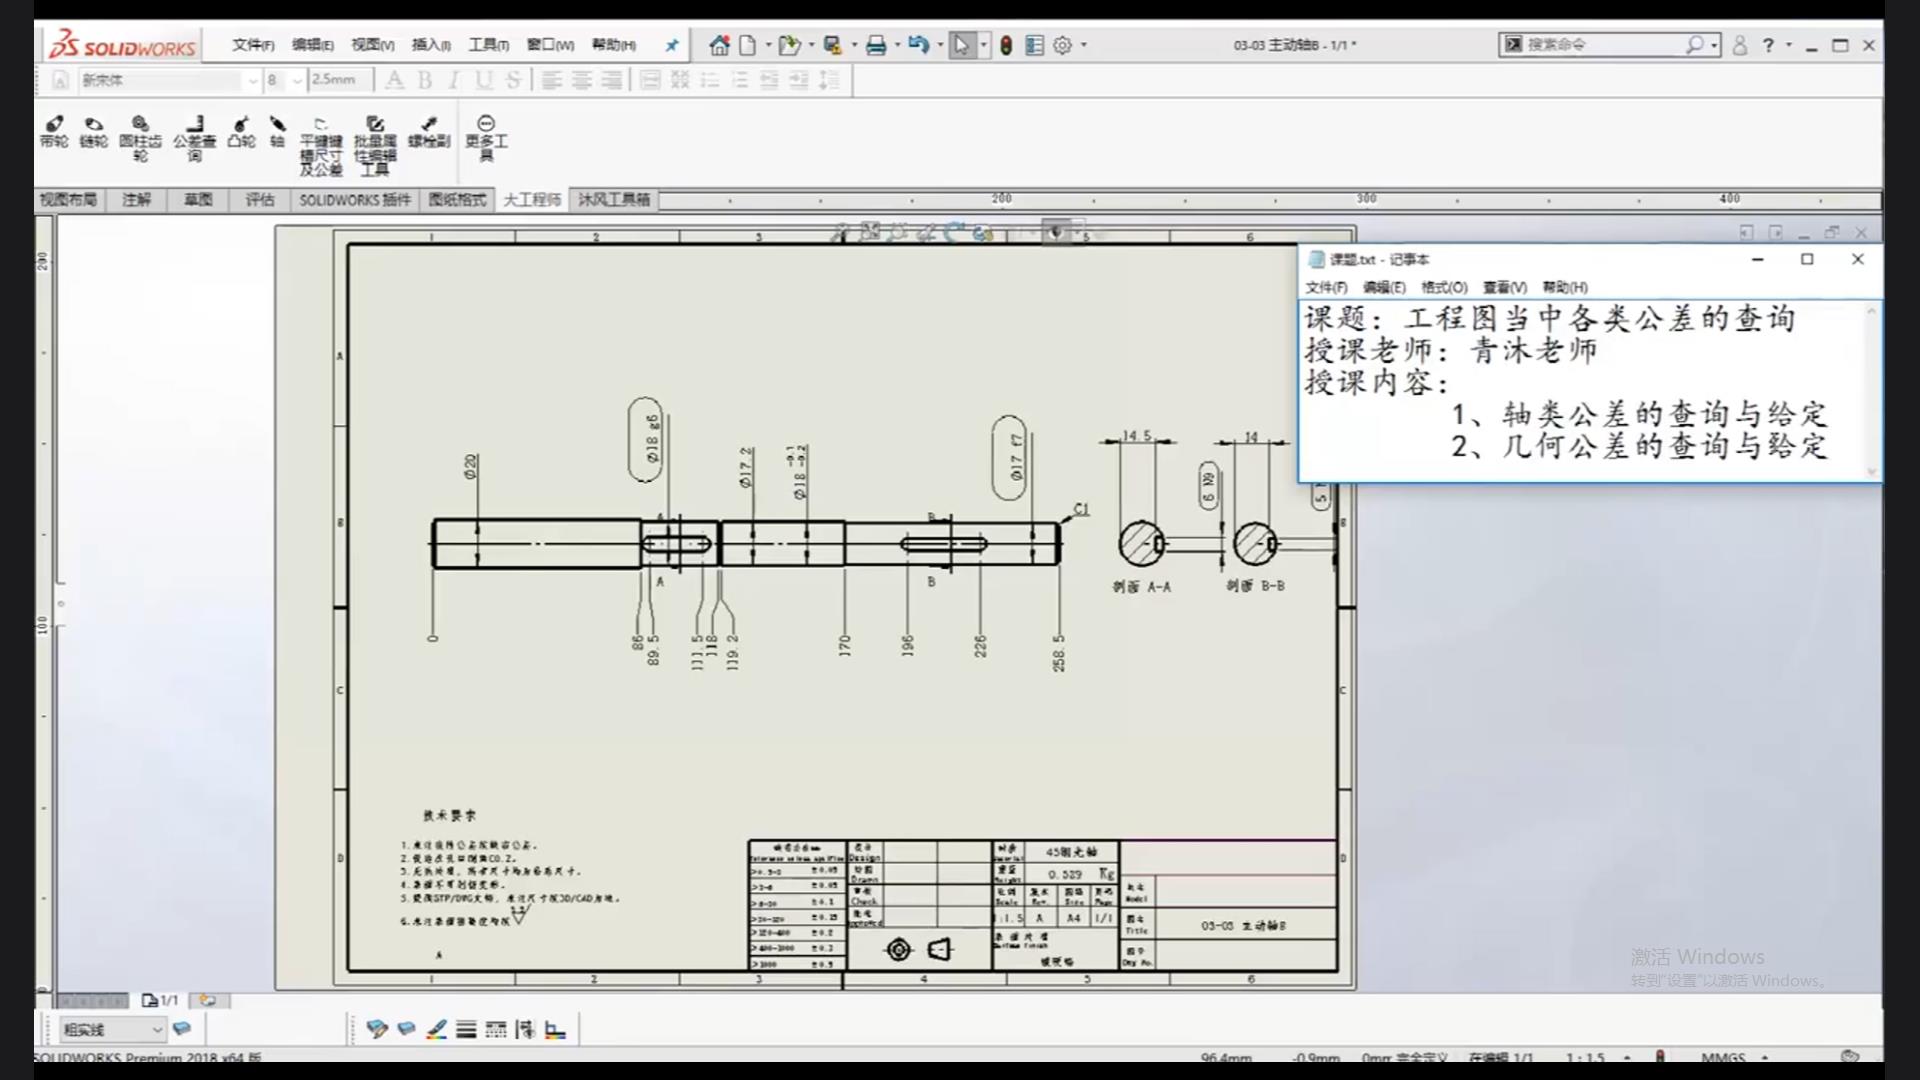
Task: Expand the search command dropdown arrow
Action: pyautogui.click(x=1714, y=45)
